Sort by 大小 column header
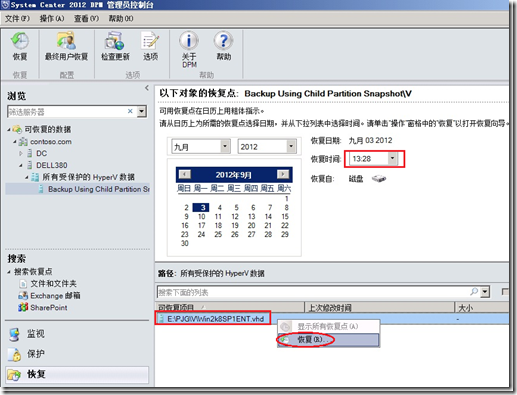This screenshot has width=517, height=395. pos(482,307)
